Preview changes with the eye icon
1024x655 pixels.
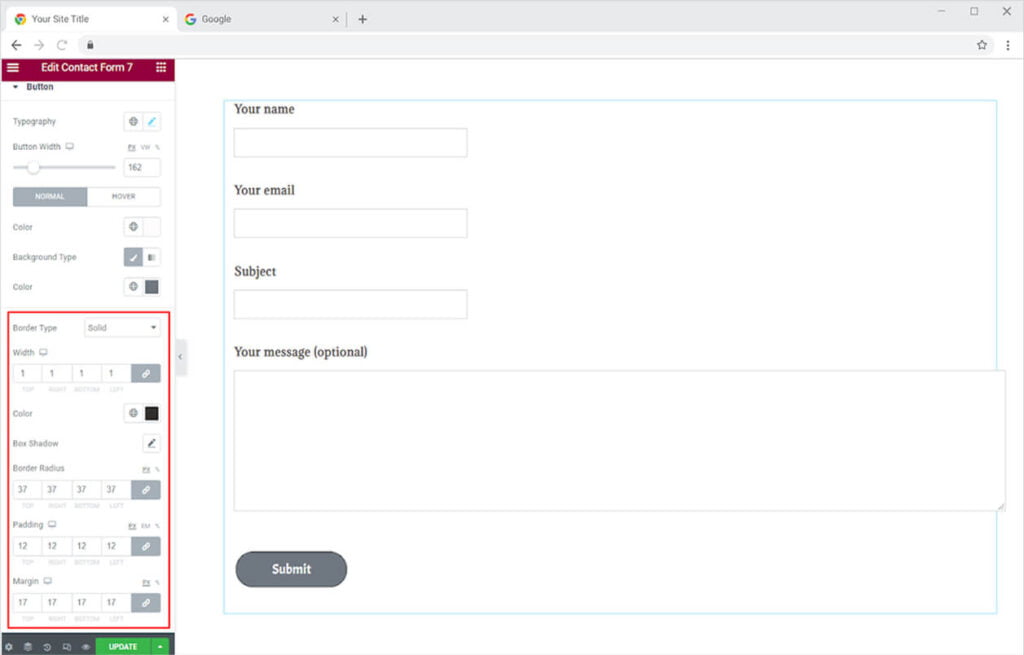(x=85, y=647)
